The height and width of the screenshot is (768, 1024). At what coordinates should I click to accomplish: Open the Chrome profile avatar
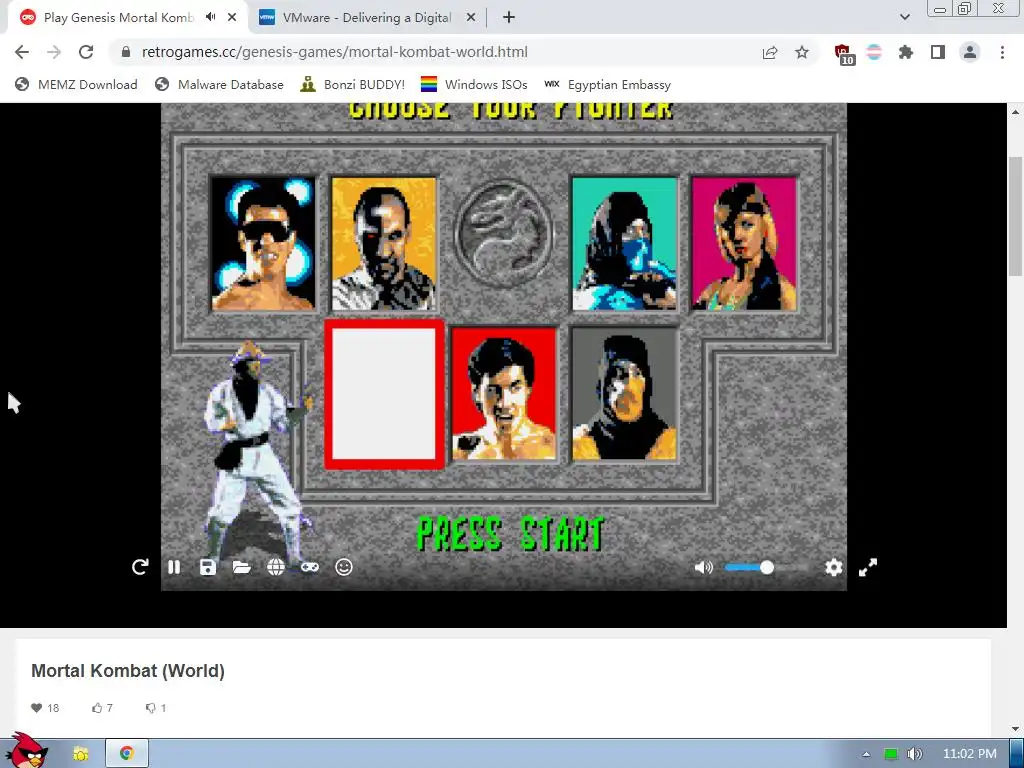pos(970,52)
